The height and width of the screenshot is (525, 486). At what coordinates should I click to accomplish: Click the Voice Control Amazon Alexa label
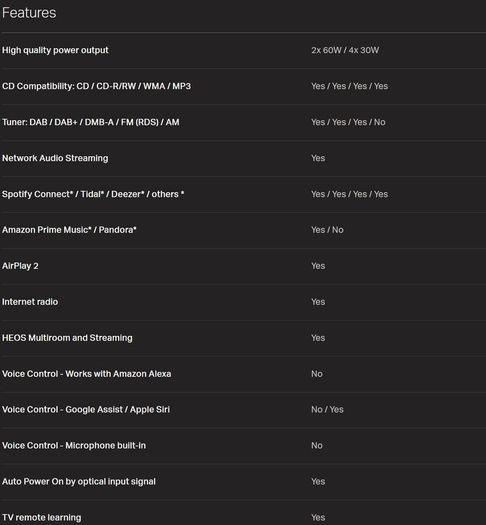pos(87,374)
